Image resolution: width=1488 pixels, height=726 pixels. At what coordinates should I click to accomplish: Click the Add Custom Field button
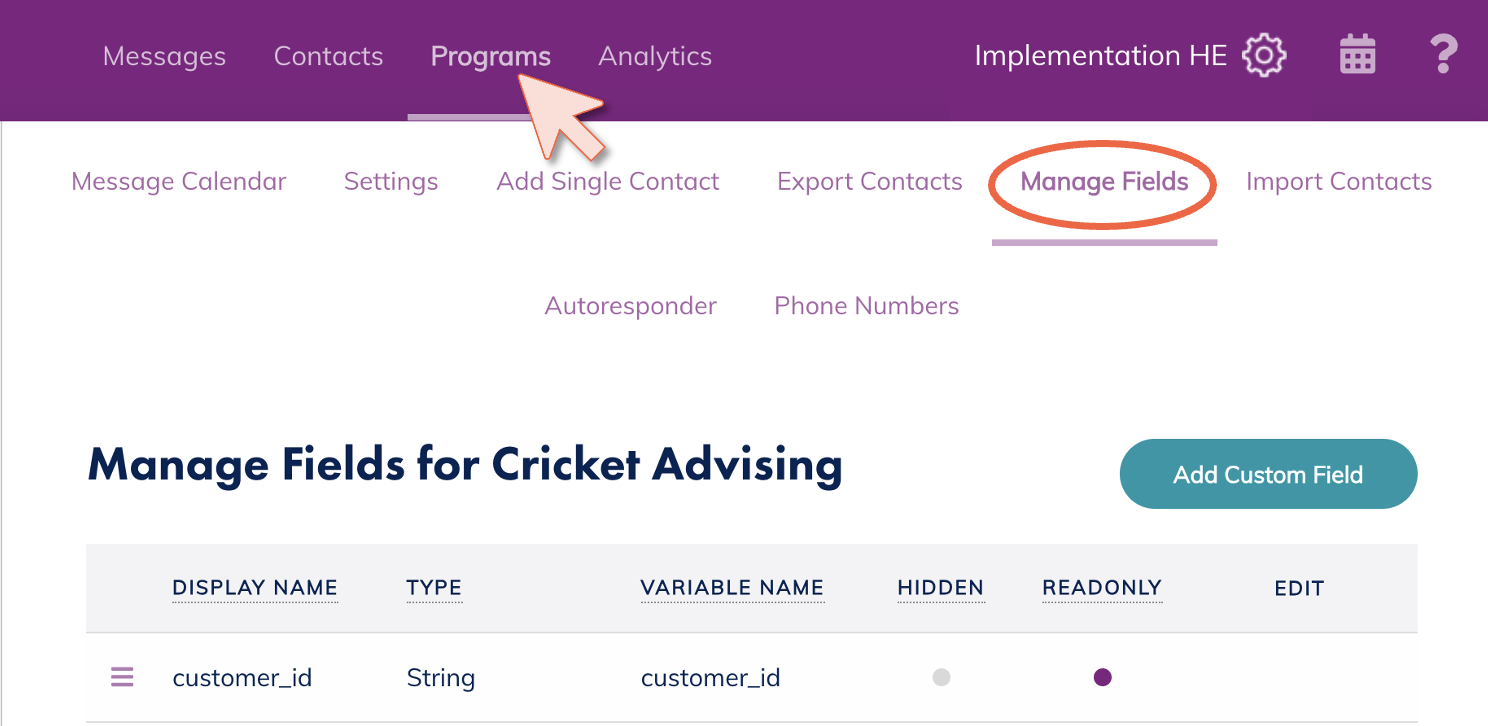pos(1268,475)
